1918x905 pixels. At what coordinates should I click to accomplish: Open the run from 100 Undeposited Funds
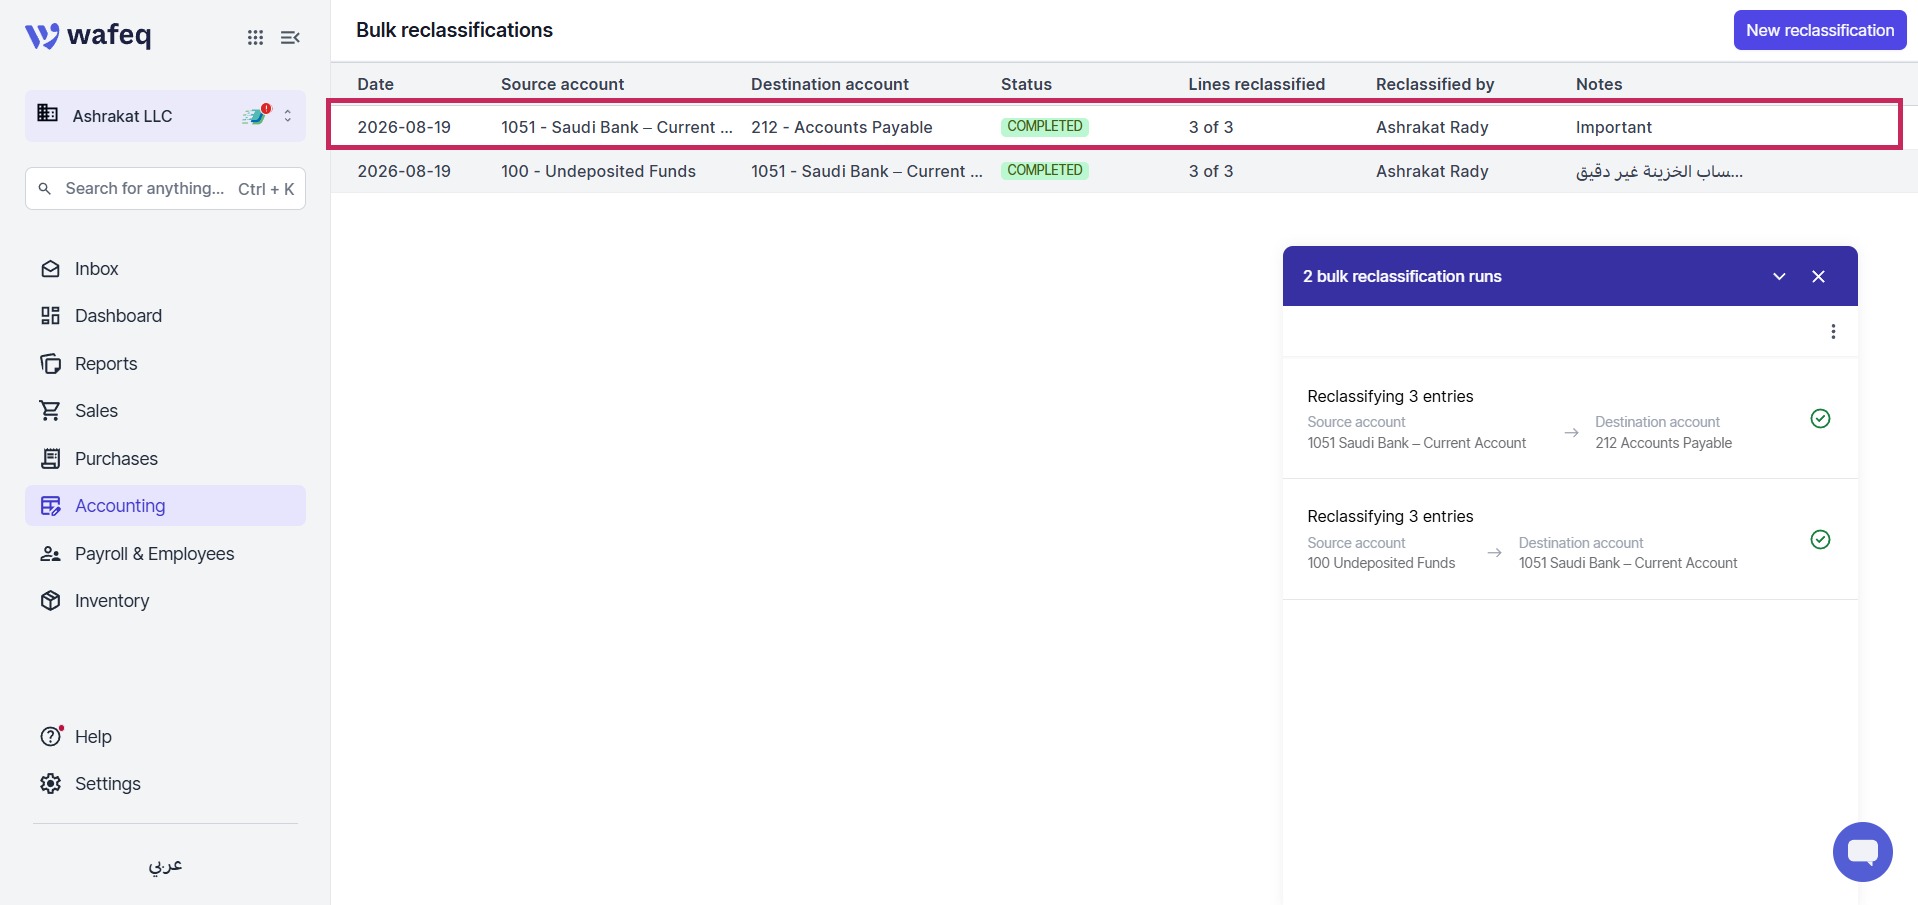pyautogui.click(x=1570, y=540)
